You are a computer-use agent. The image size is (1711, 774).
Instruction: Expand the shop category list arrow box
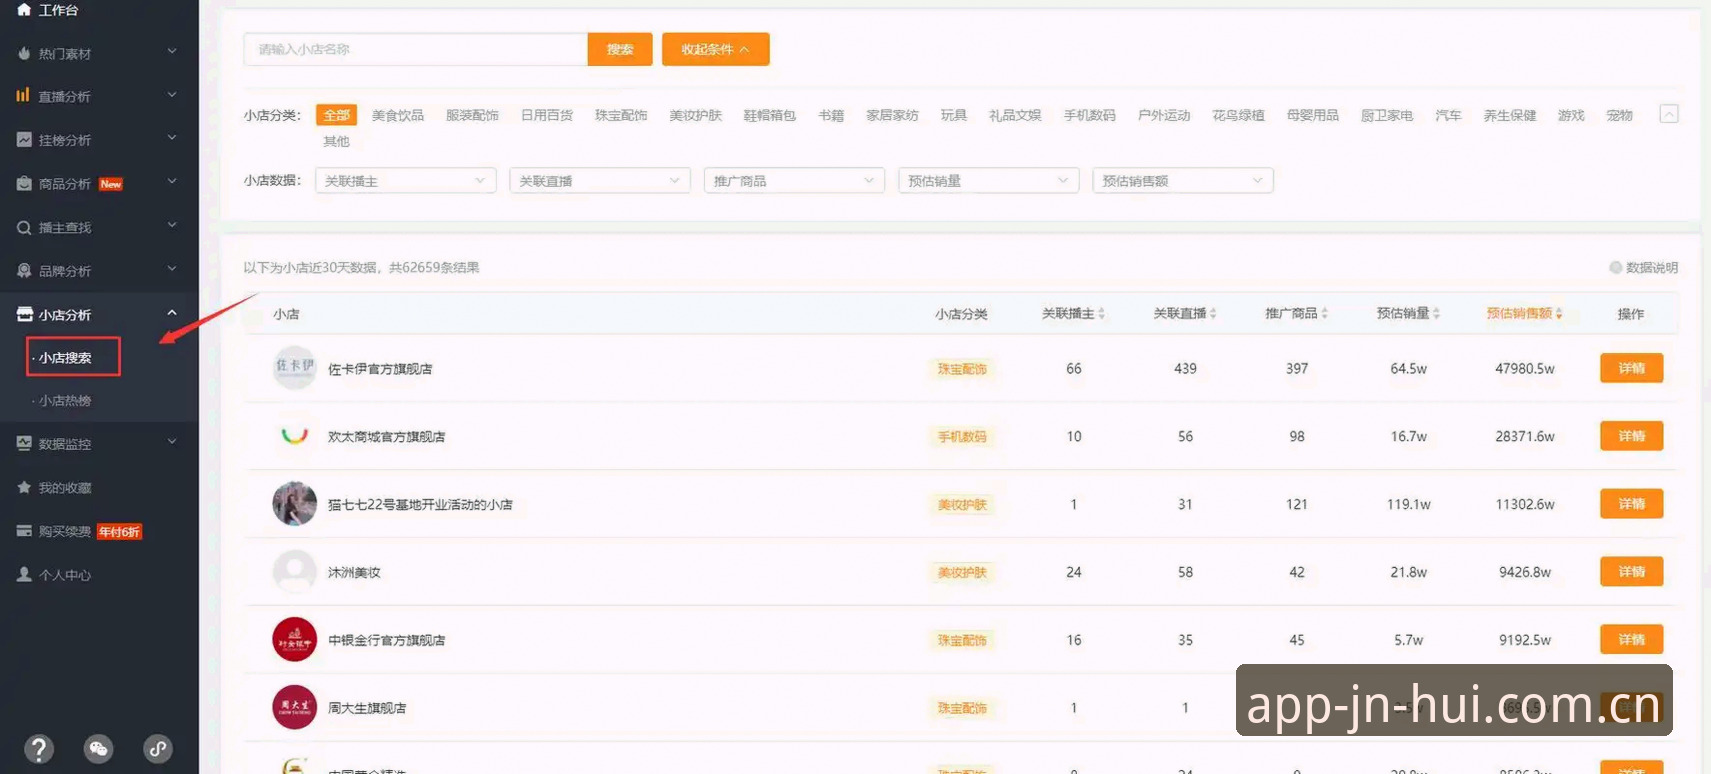(1669, 114)
